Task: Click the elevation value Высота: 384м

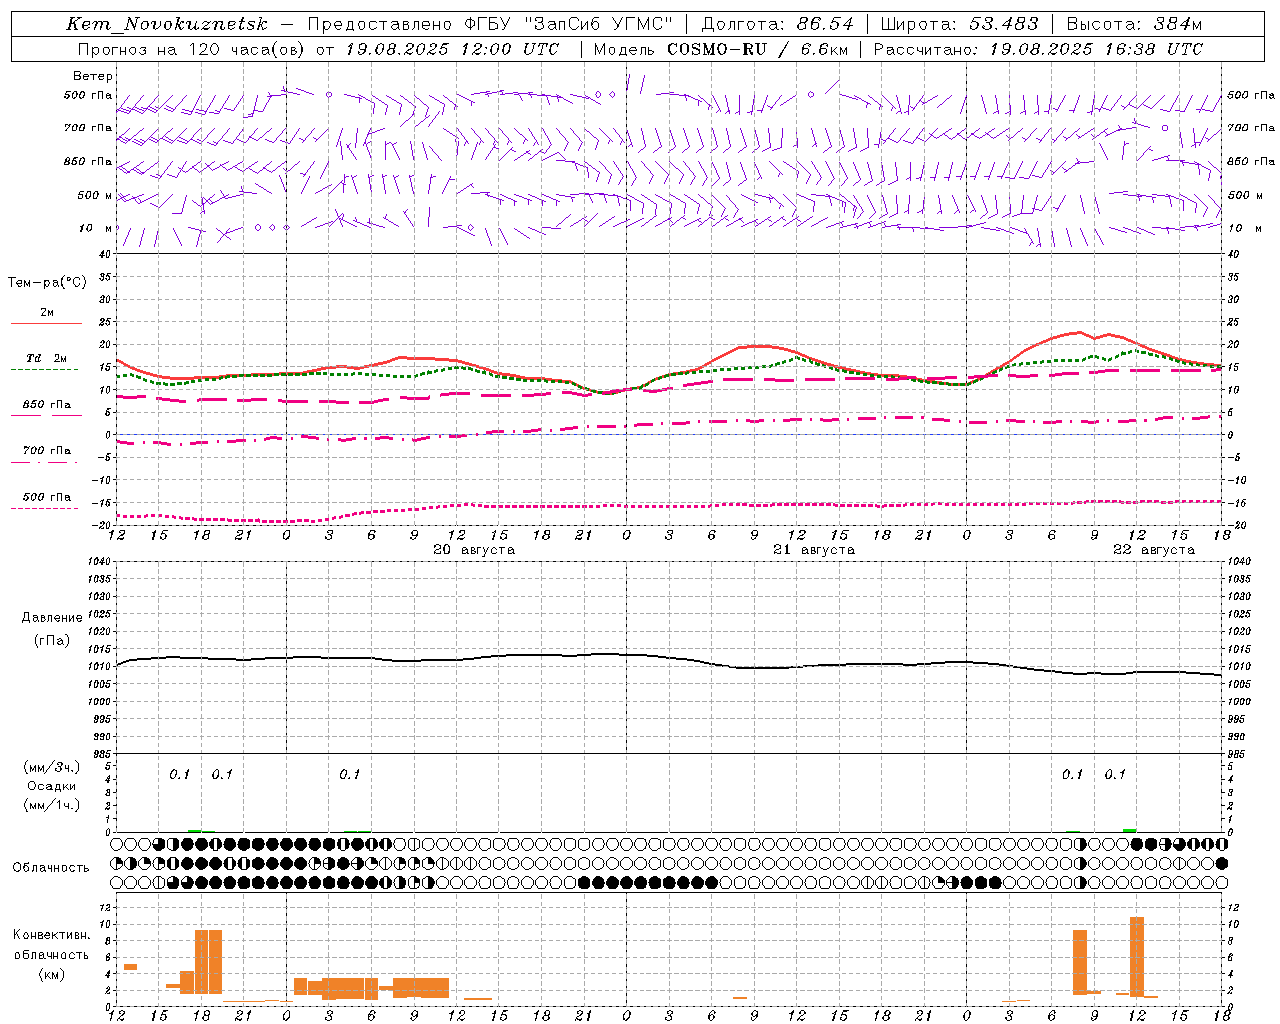Action: [x=1134, y=24]
